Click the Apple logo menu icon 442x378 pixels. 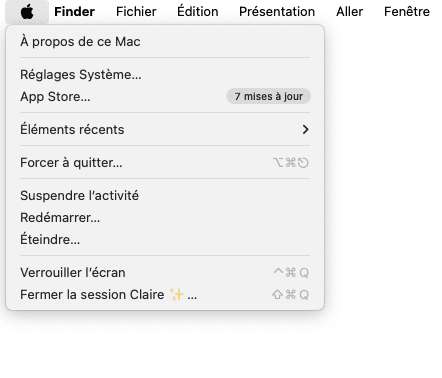(x=27, y=12)
